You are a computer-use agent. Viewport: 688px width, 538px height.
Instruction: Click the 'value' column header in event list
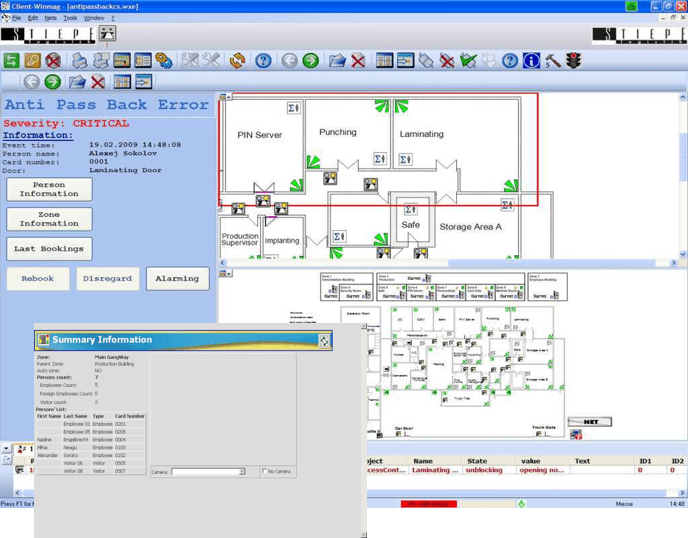(x=530, y=461)
